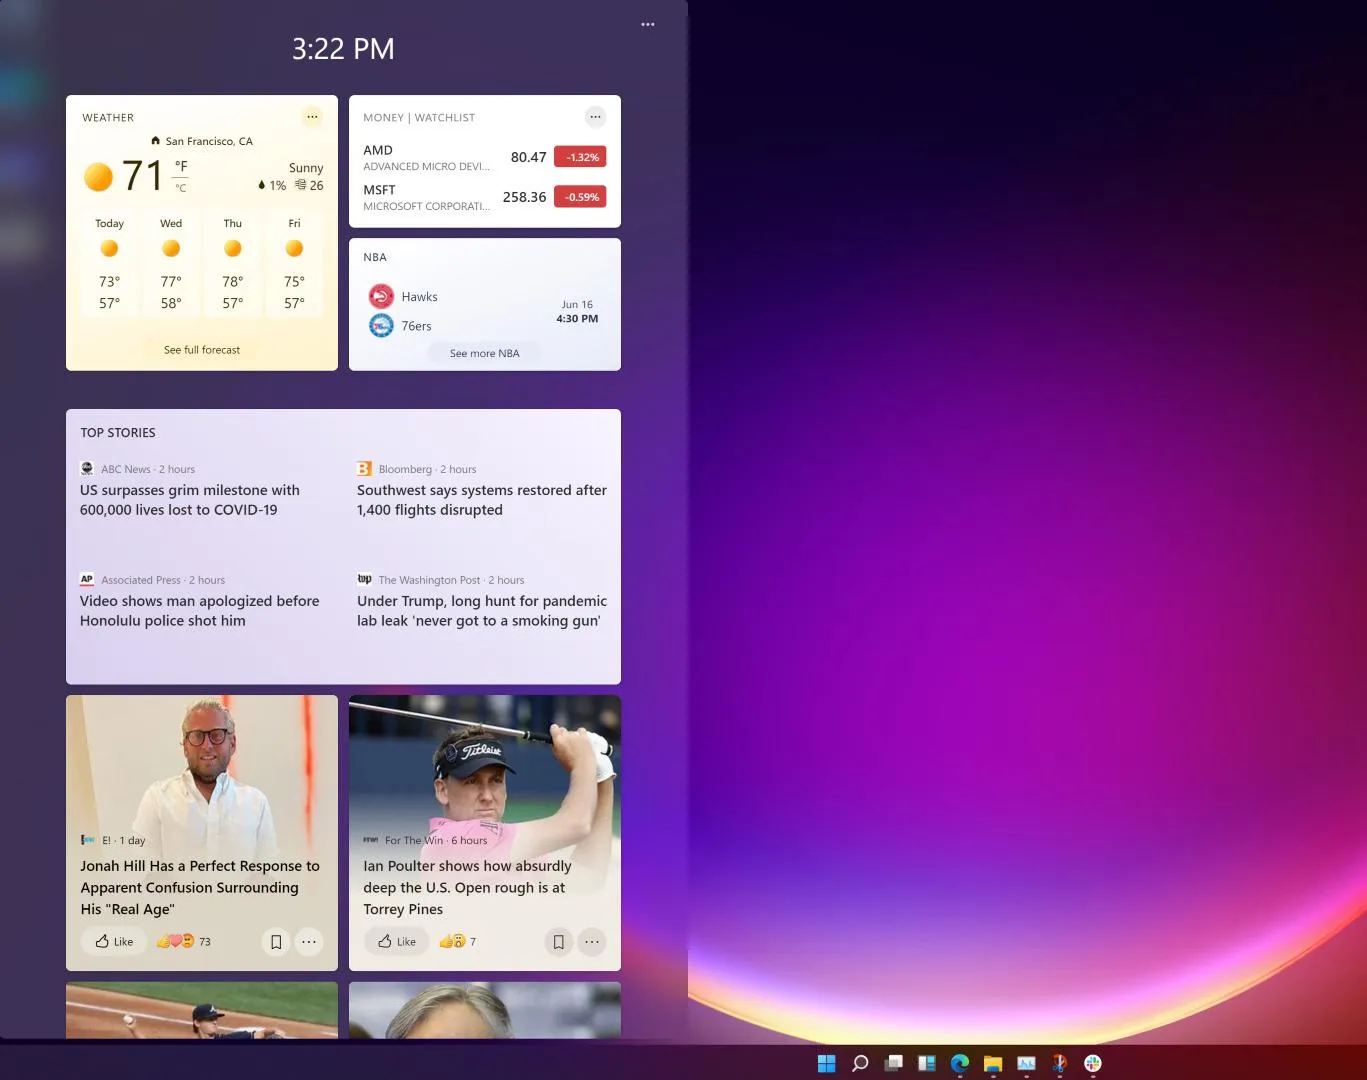Open more options on Jonah Hill card
This screenshot has width=1367, height=1080.
tap(309, 941)
